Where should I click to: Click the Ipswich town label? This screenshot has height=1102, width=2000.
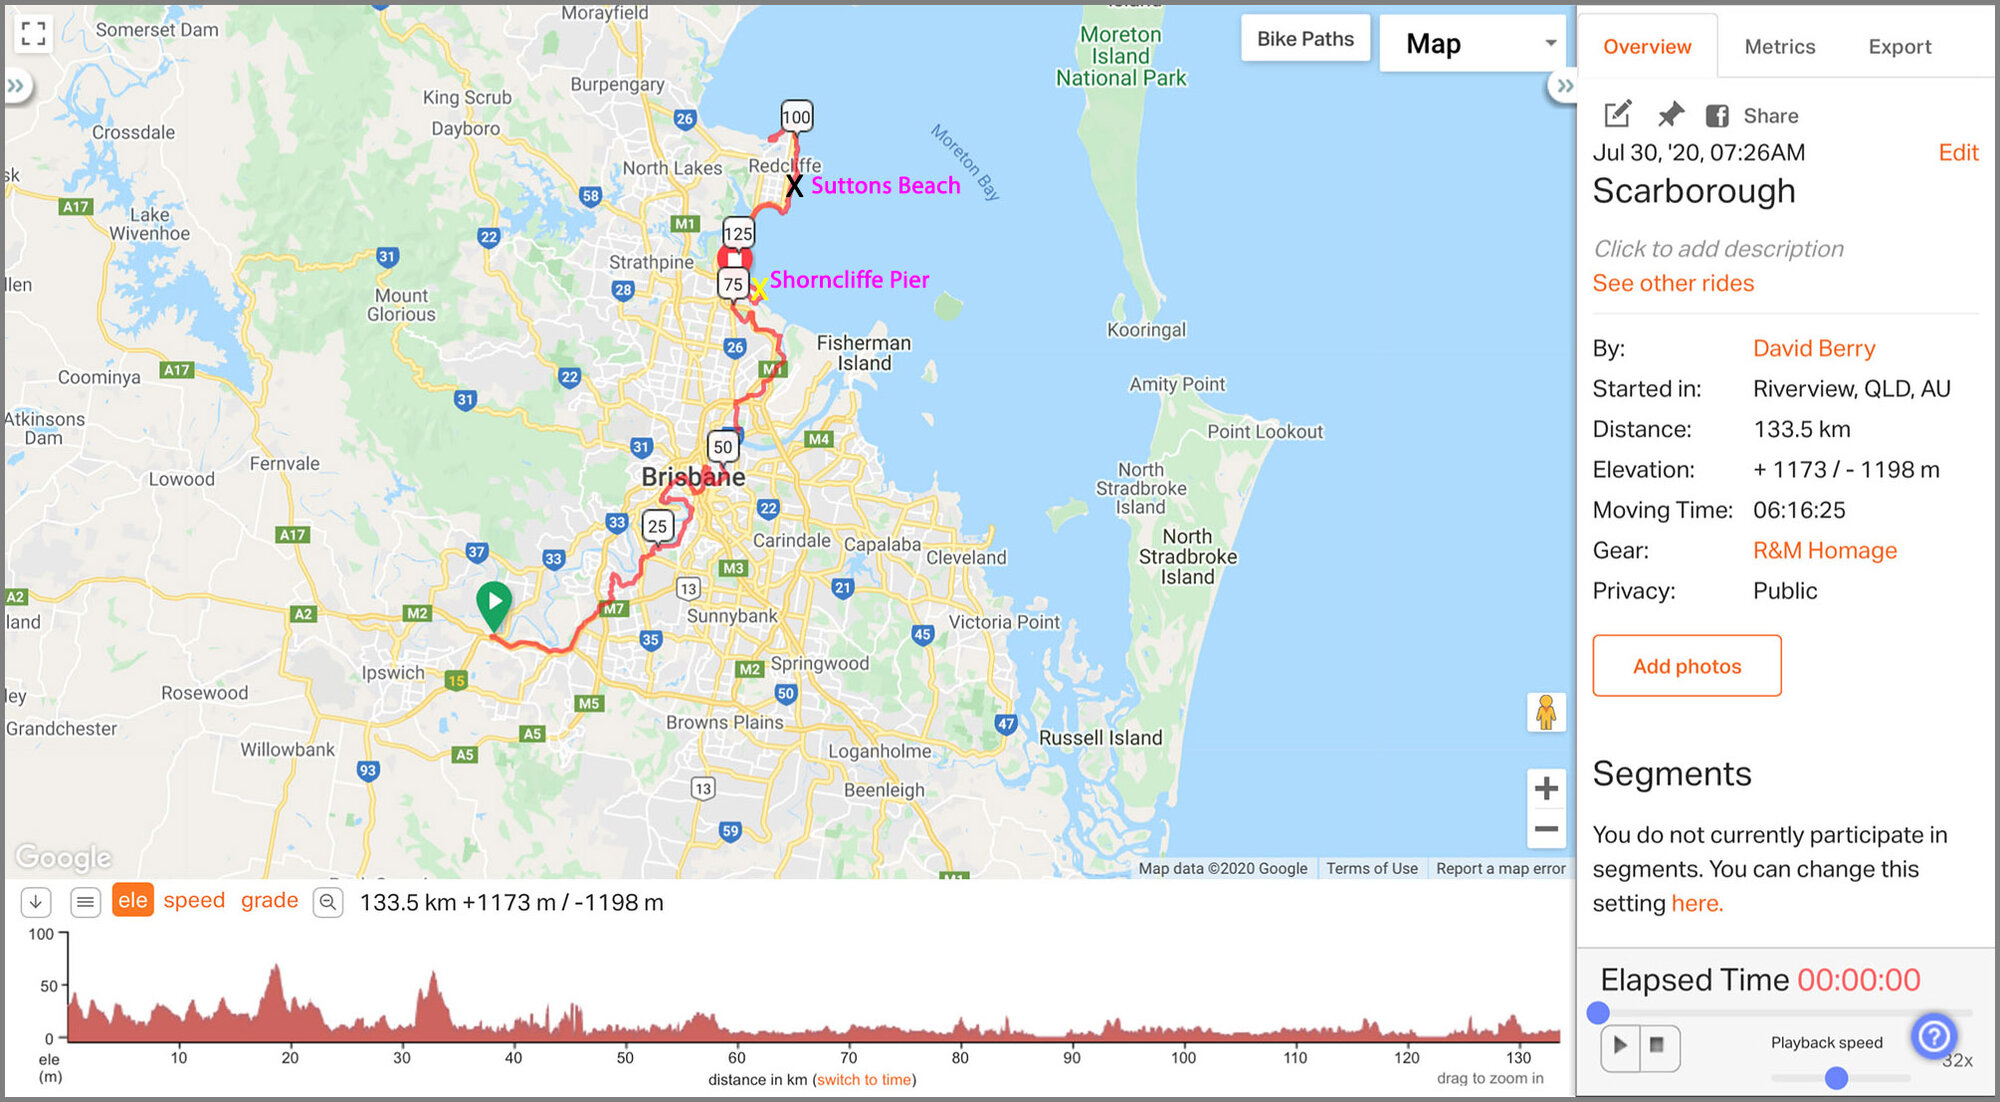(x=393, y=672)
